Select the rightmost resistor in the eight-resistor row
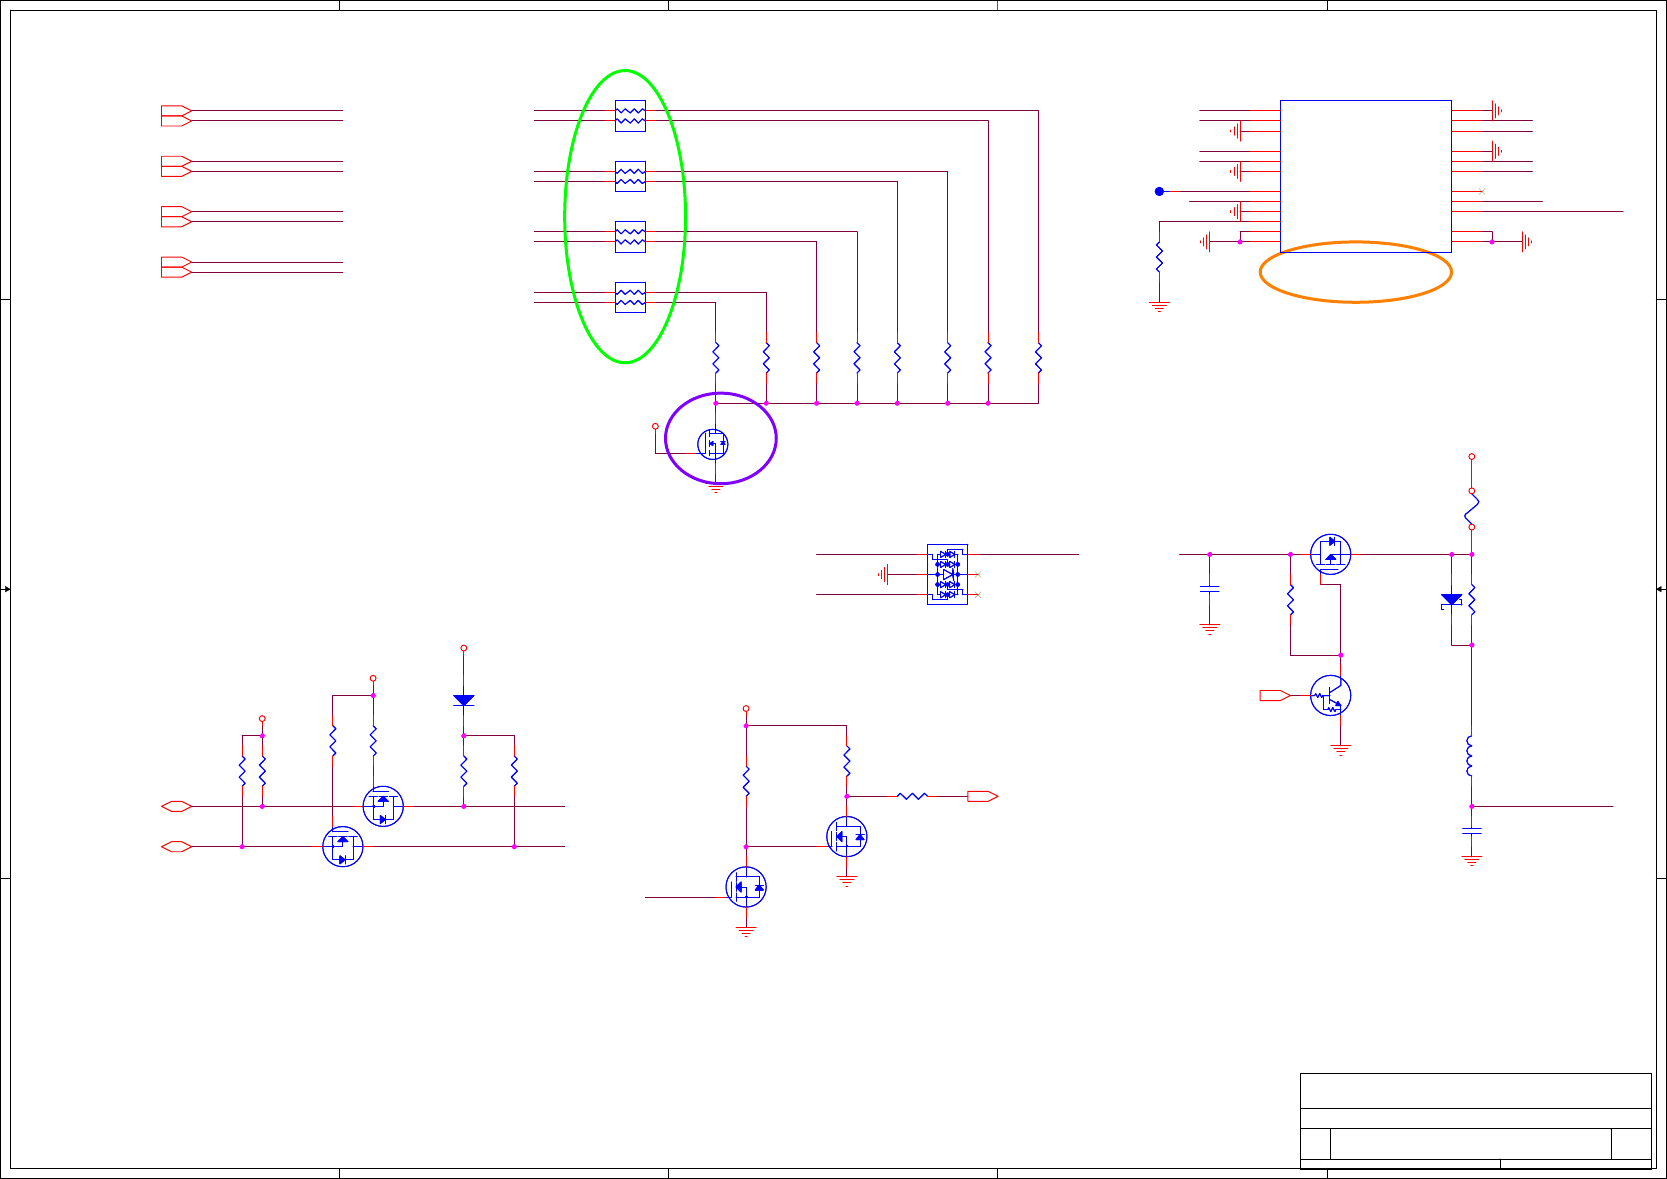 pos(1038,357)
